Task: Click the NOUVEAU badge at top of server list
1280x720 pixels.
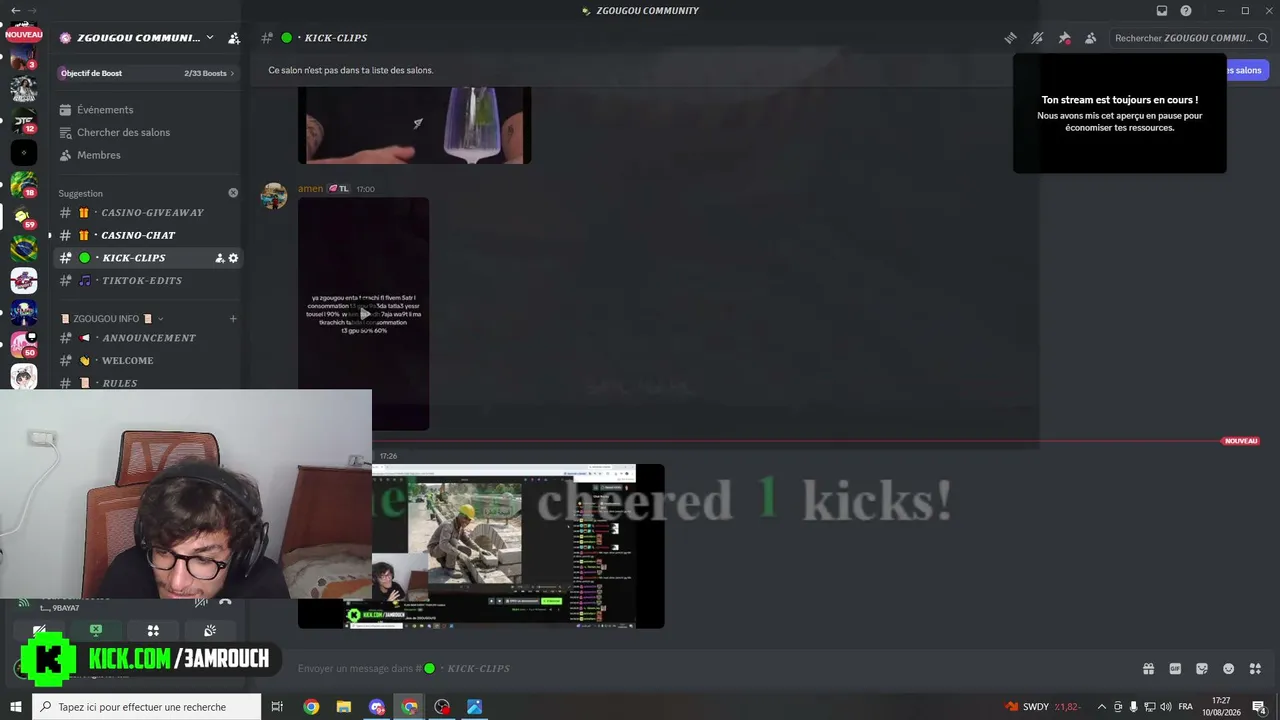Action: click(24, 34)
